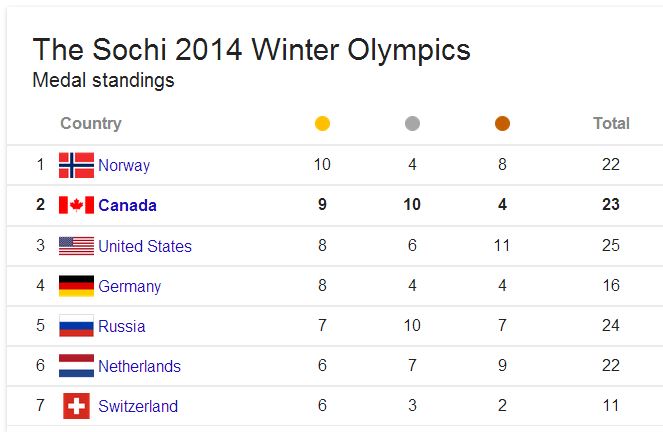
Task: Open the Norway country link
Action: click(x=124, y=166)
